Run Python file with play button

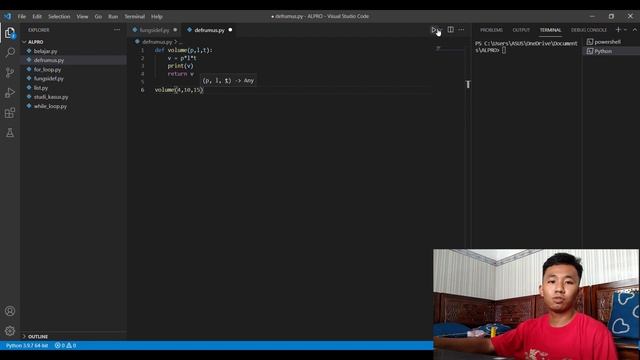click(x=434, y=30)
